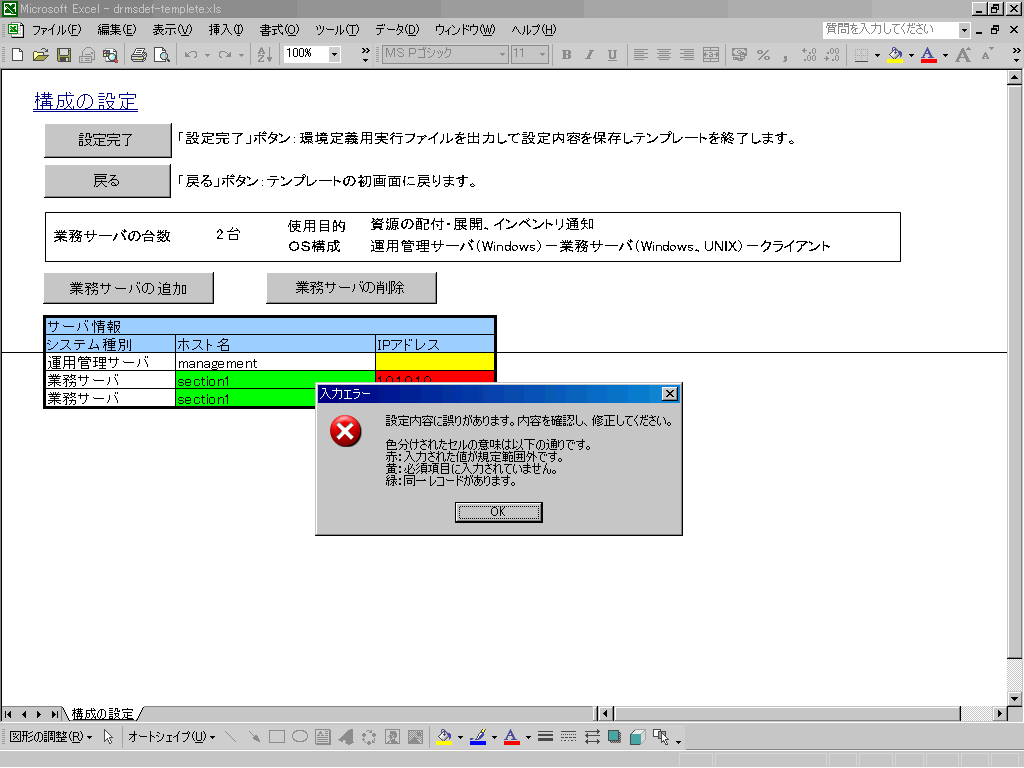Sort ascending with the A-Z icon

(264, 55)
